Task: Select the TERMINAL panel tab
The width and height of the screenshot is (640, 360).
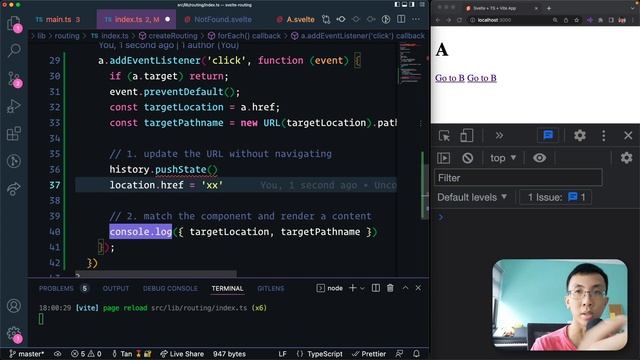Action: [227, 289]
